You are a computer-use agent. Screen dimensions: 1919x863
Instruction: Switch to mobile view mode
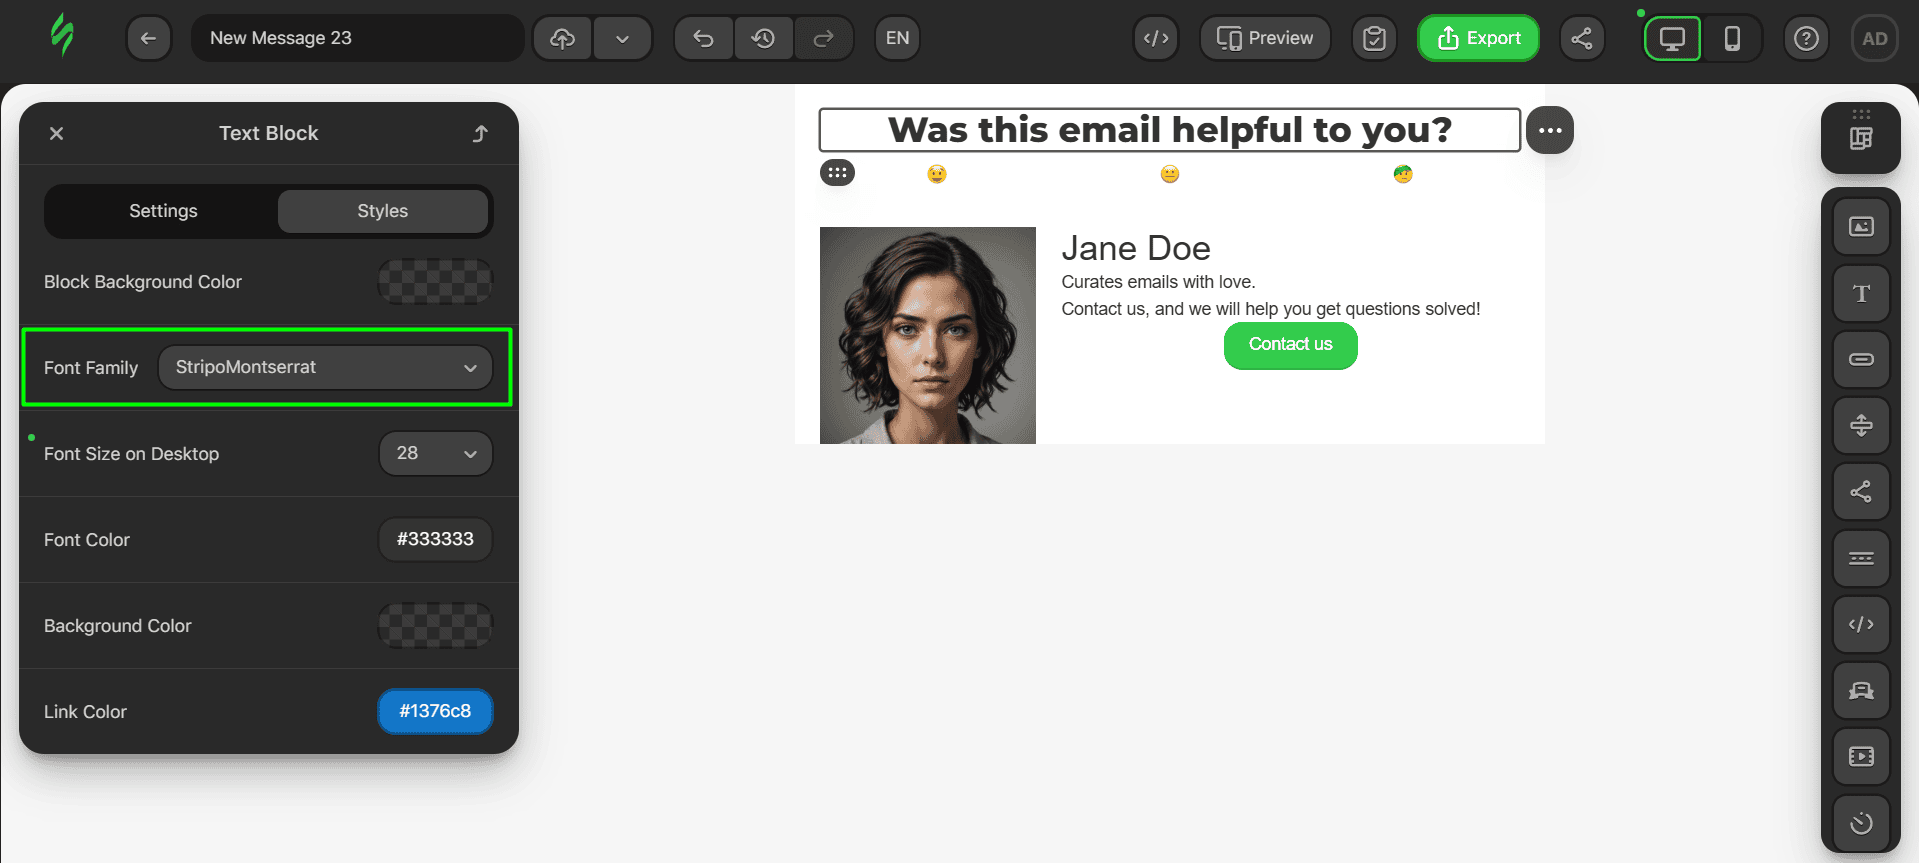[x=1732, y=38]
